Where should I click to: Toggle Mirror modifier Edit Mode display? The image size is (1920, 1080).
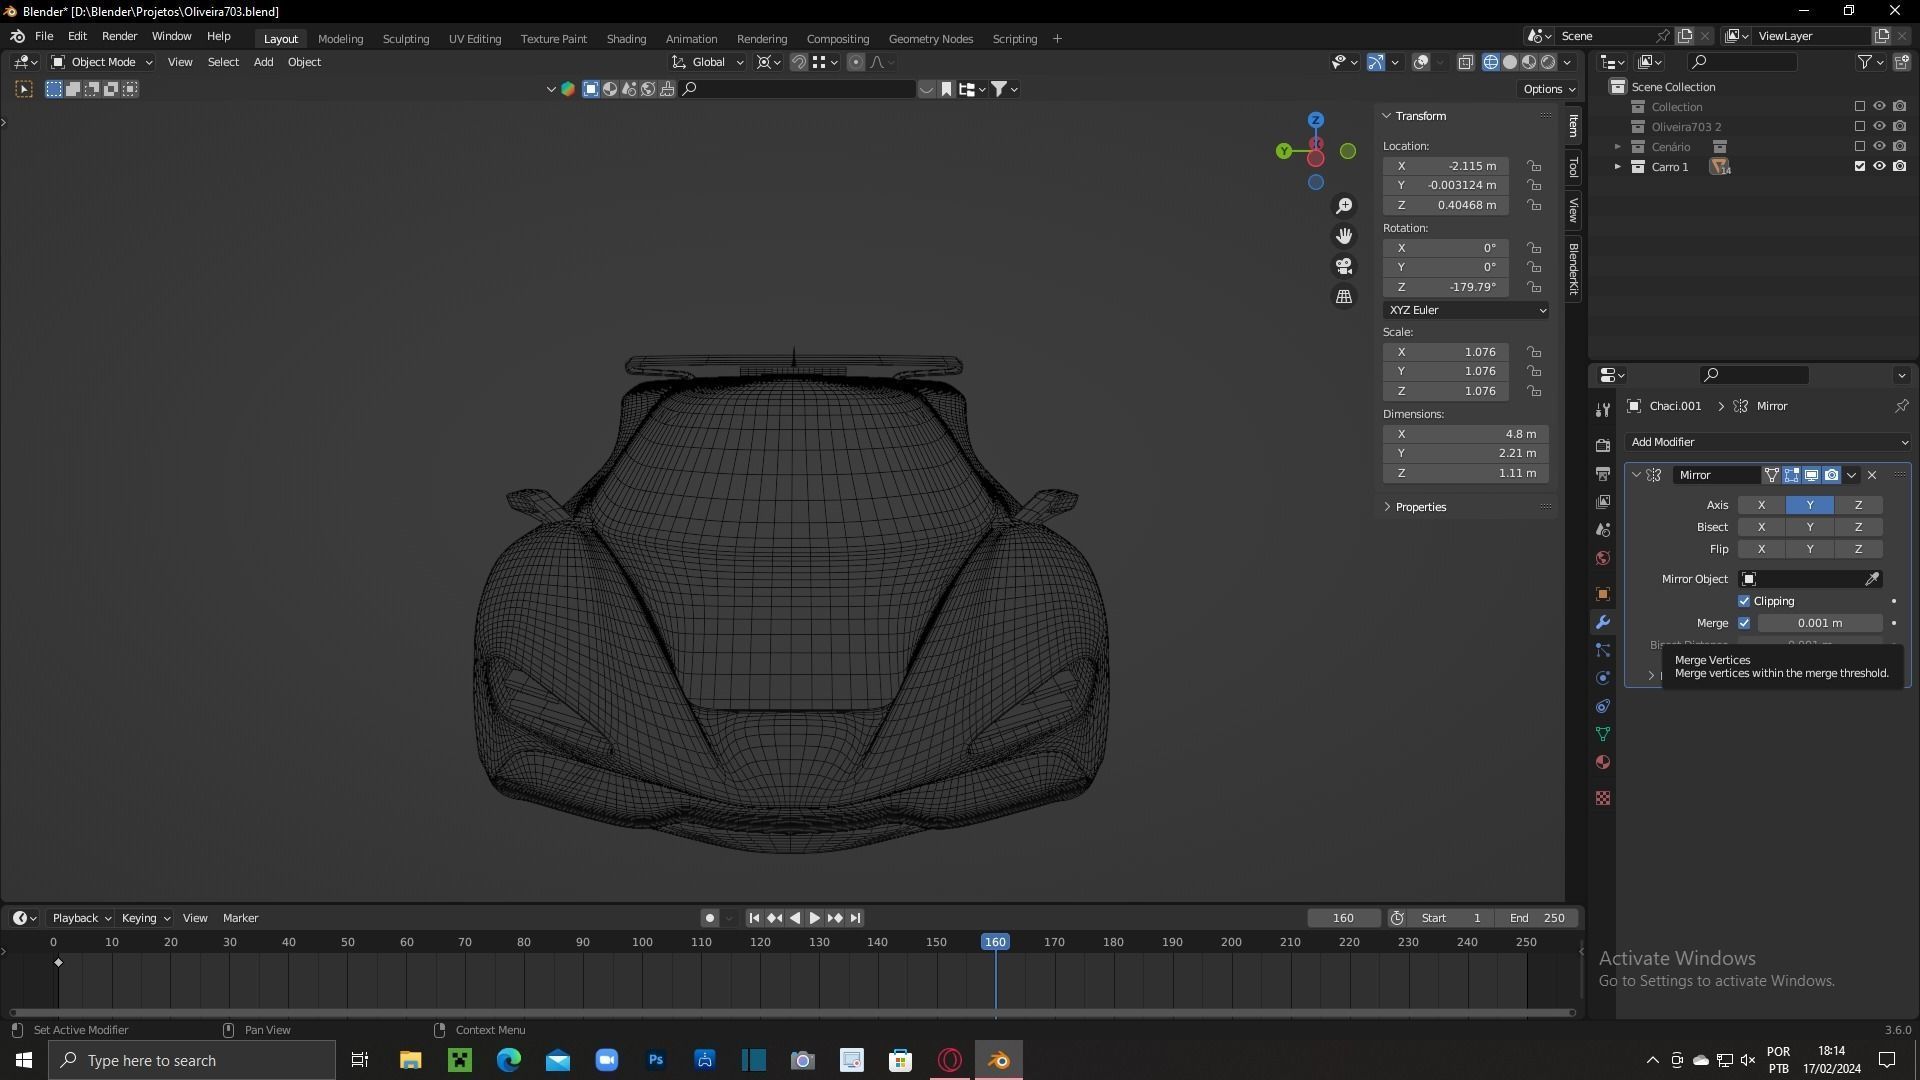point(1791,475)
